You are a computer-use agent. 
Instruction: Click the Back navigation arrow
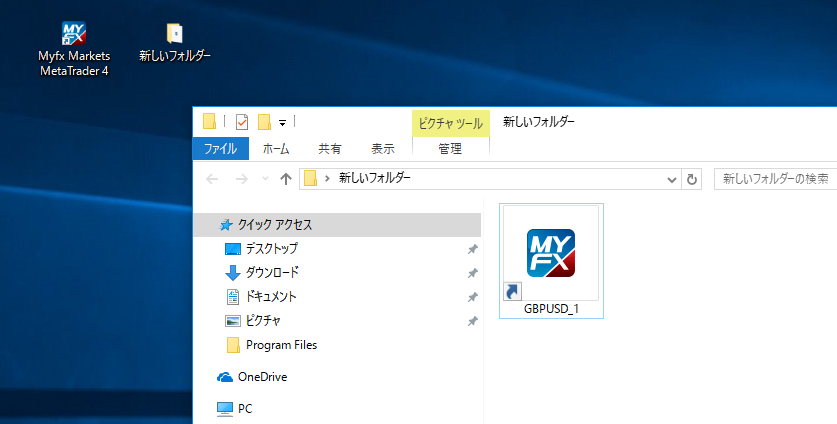[x=212, y=179]
